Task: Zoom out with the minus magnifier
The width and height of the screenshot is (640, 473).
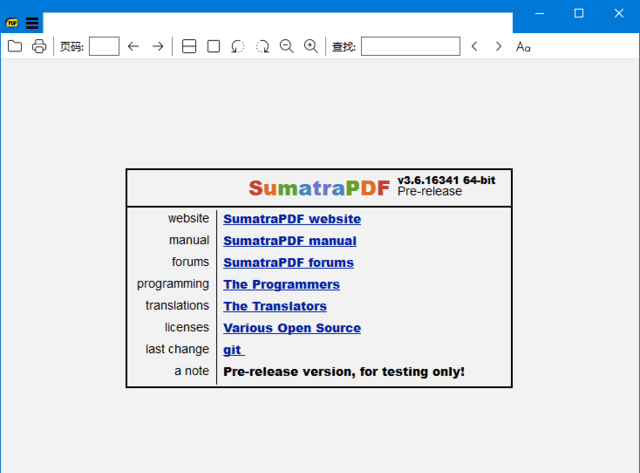Action: (287, 46)
